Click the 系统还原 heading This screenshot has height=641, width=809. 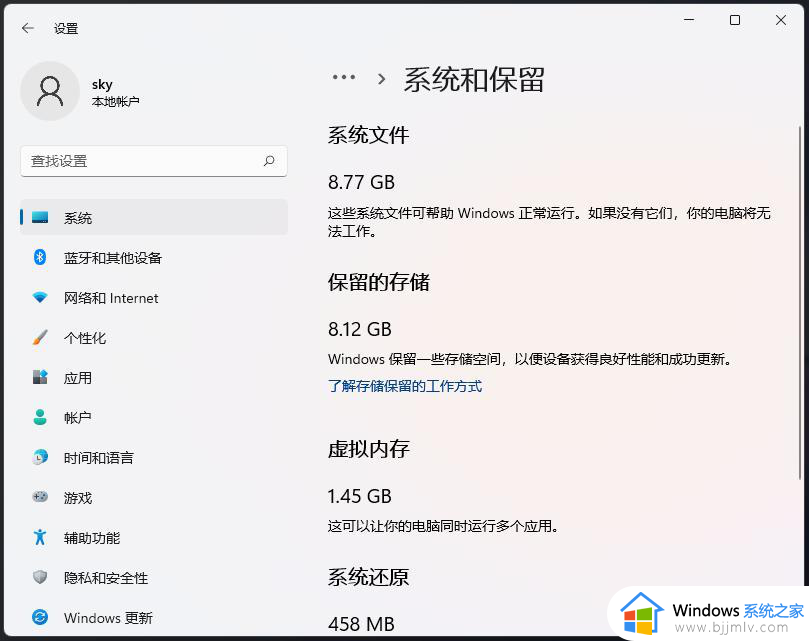click(368, 576)
